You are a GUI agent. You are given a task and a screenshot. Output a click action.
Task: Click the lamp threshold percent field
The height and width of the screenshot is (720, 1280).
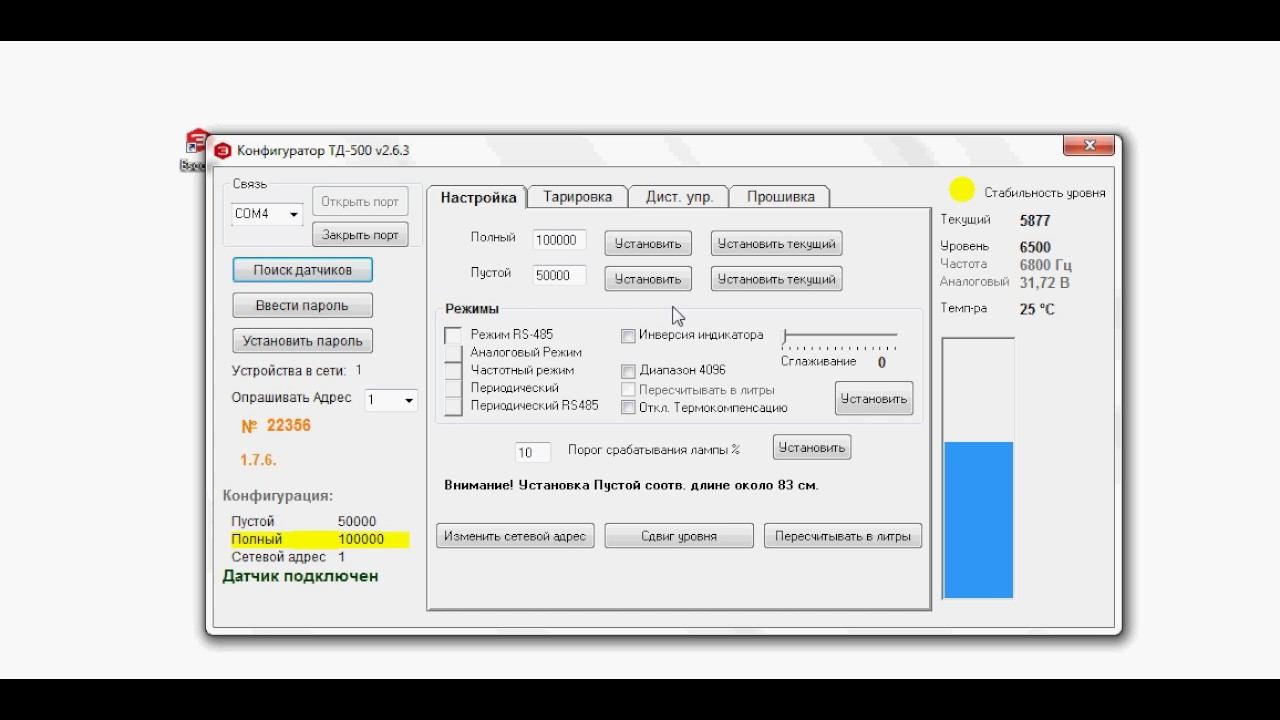click(533, 452)
